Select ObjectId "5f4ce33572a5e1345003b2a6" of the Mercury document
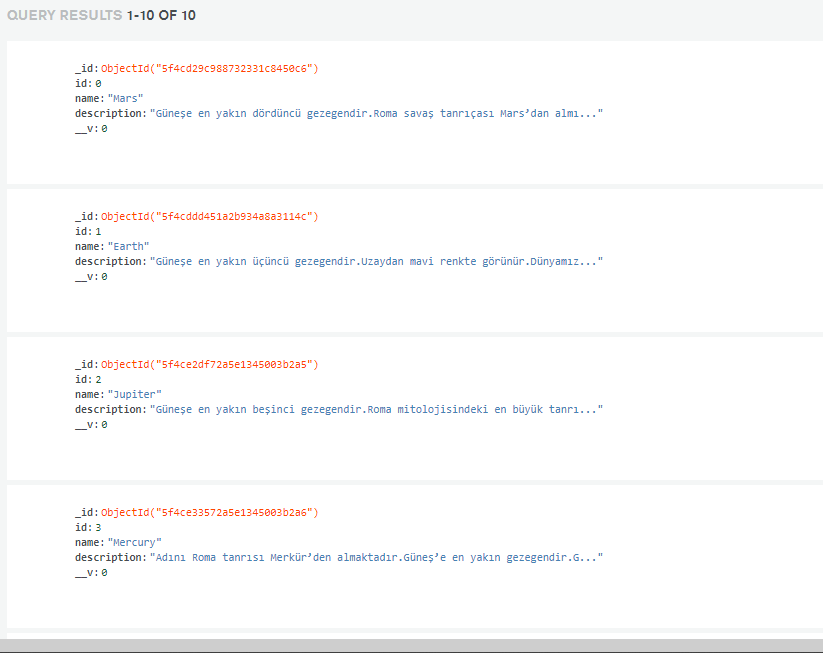Image resolution: width=823 pixels, height=653 pixels. 209,512
